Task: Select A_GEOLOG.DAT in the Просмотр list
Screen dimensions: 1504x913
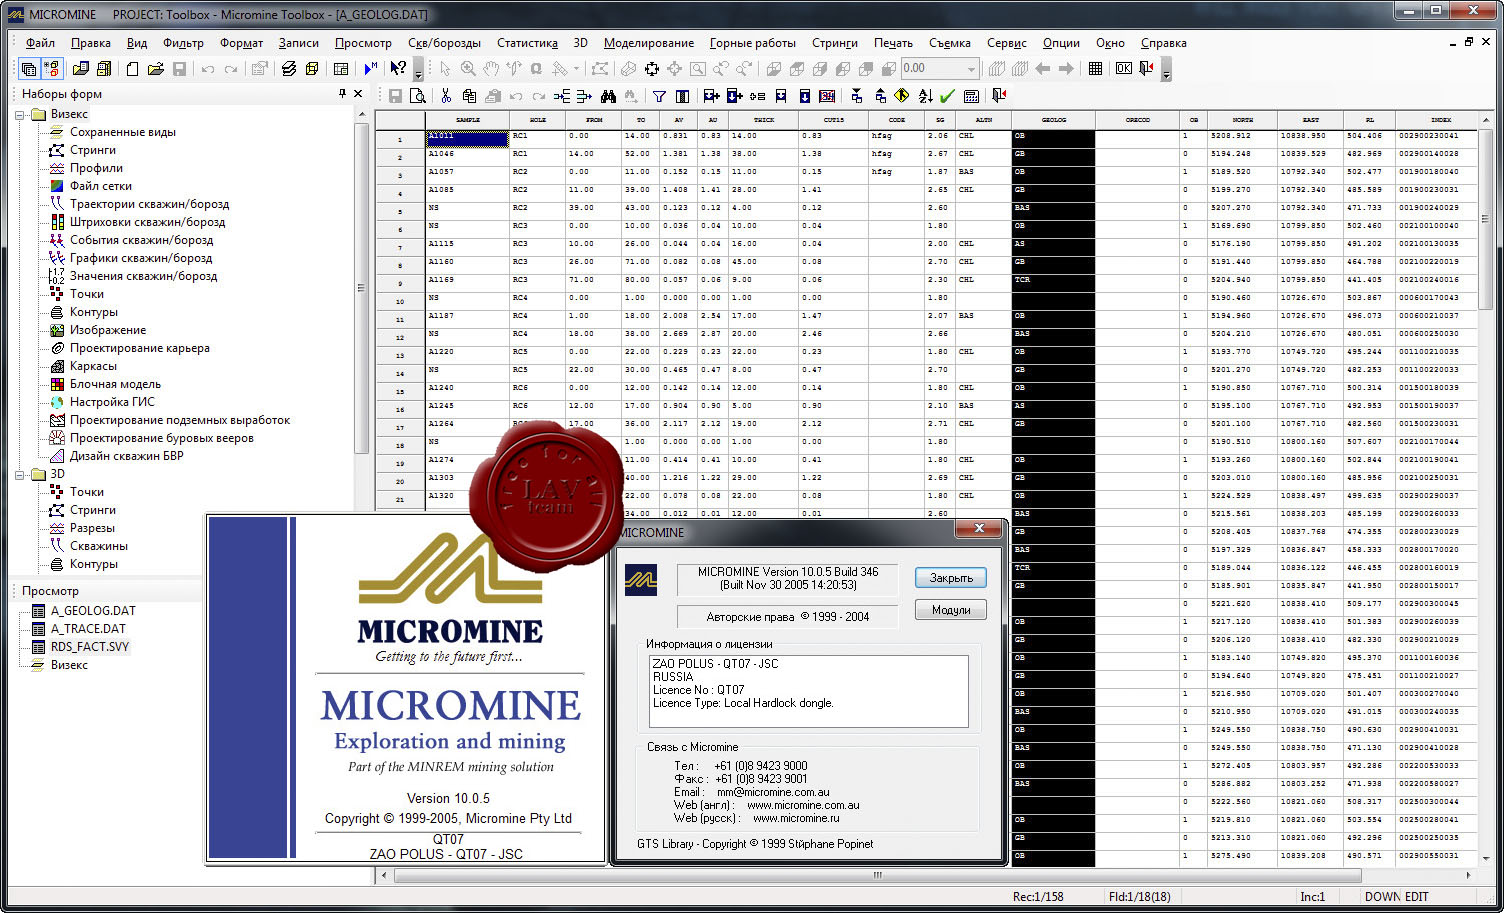Action: [x=93, y=611]
